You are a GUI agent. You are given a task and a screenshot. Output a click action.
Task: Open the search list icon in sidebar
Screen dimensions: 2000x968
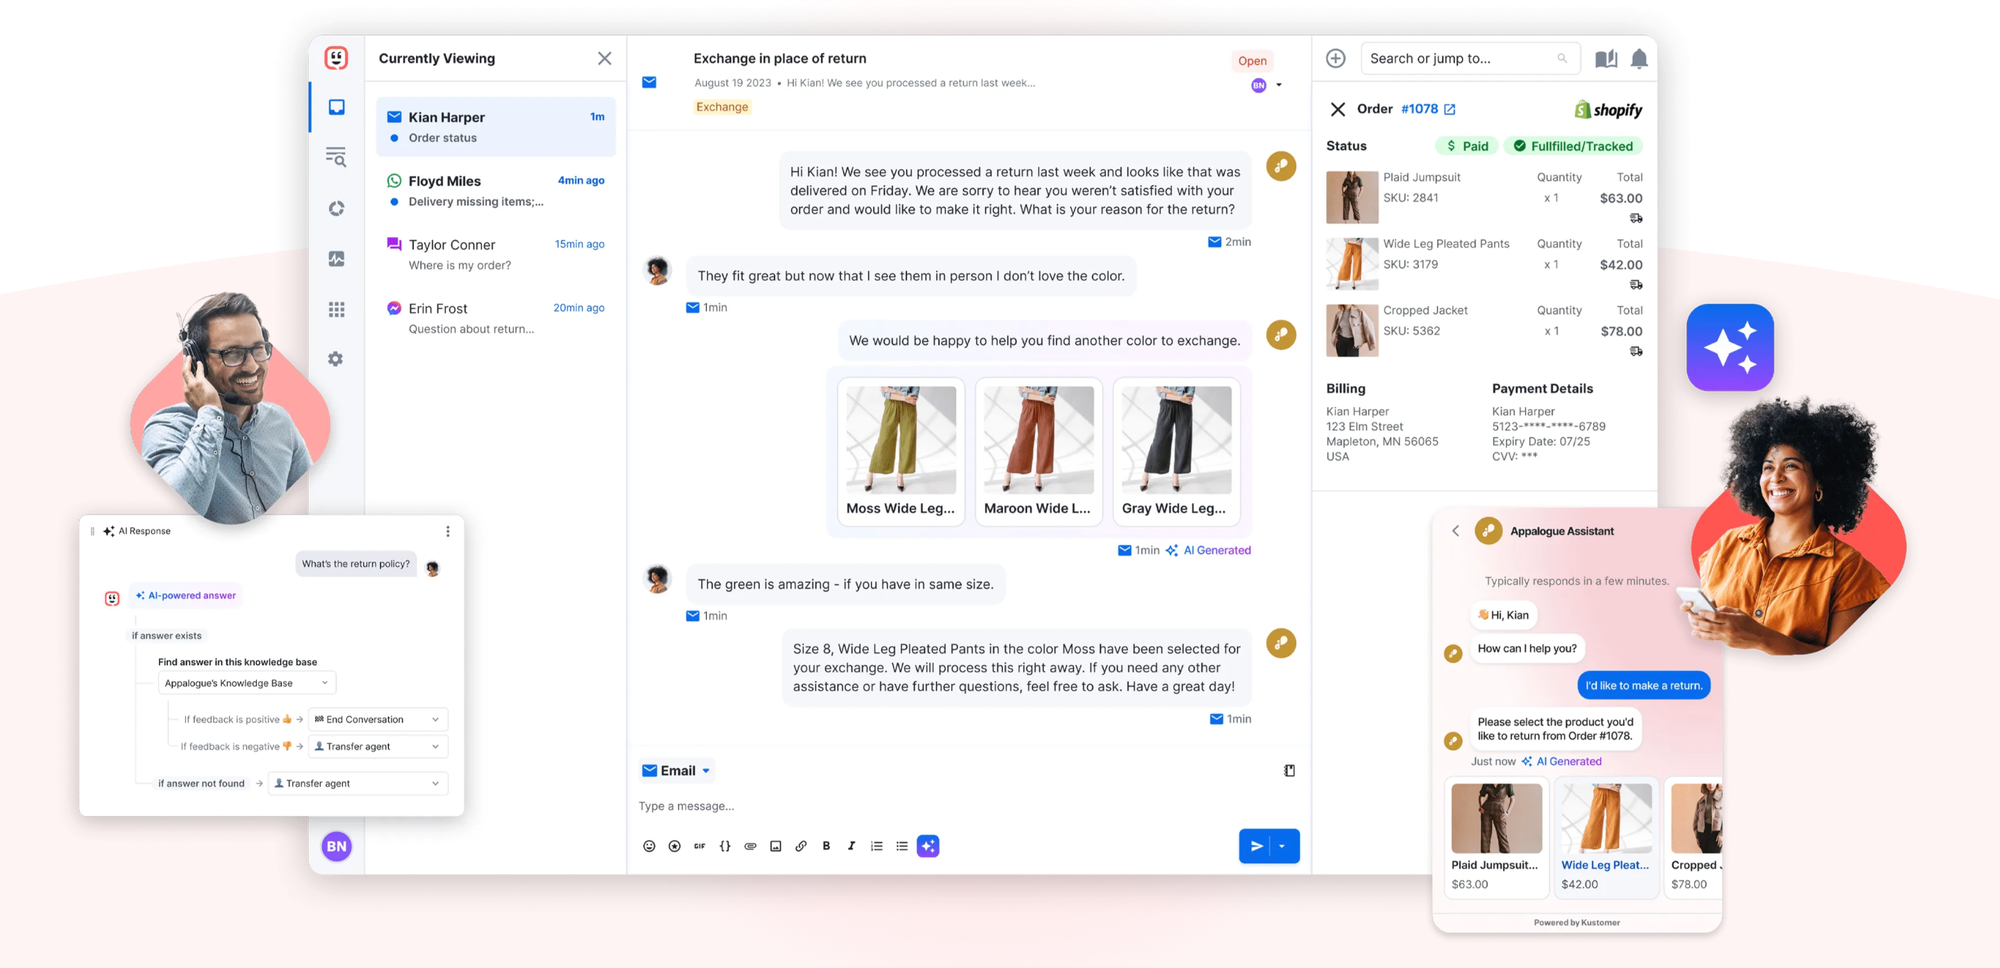pyautogui.click(x=336, y=157)
